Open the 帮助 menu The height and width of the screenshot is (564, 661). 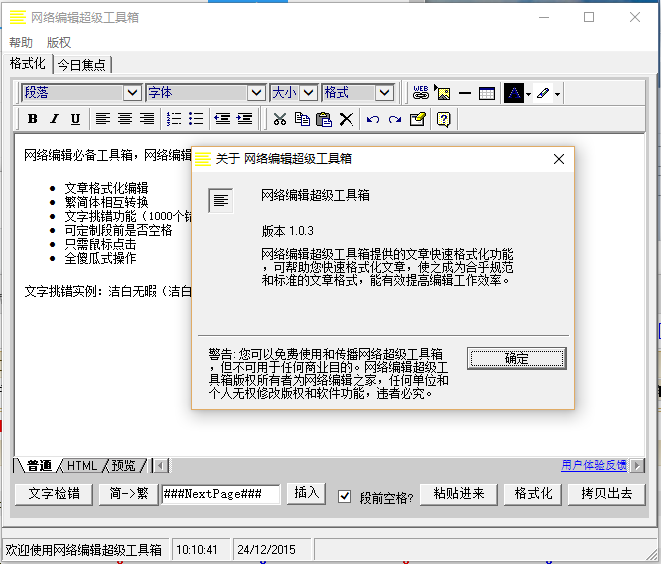tap(21, 43)
